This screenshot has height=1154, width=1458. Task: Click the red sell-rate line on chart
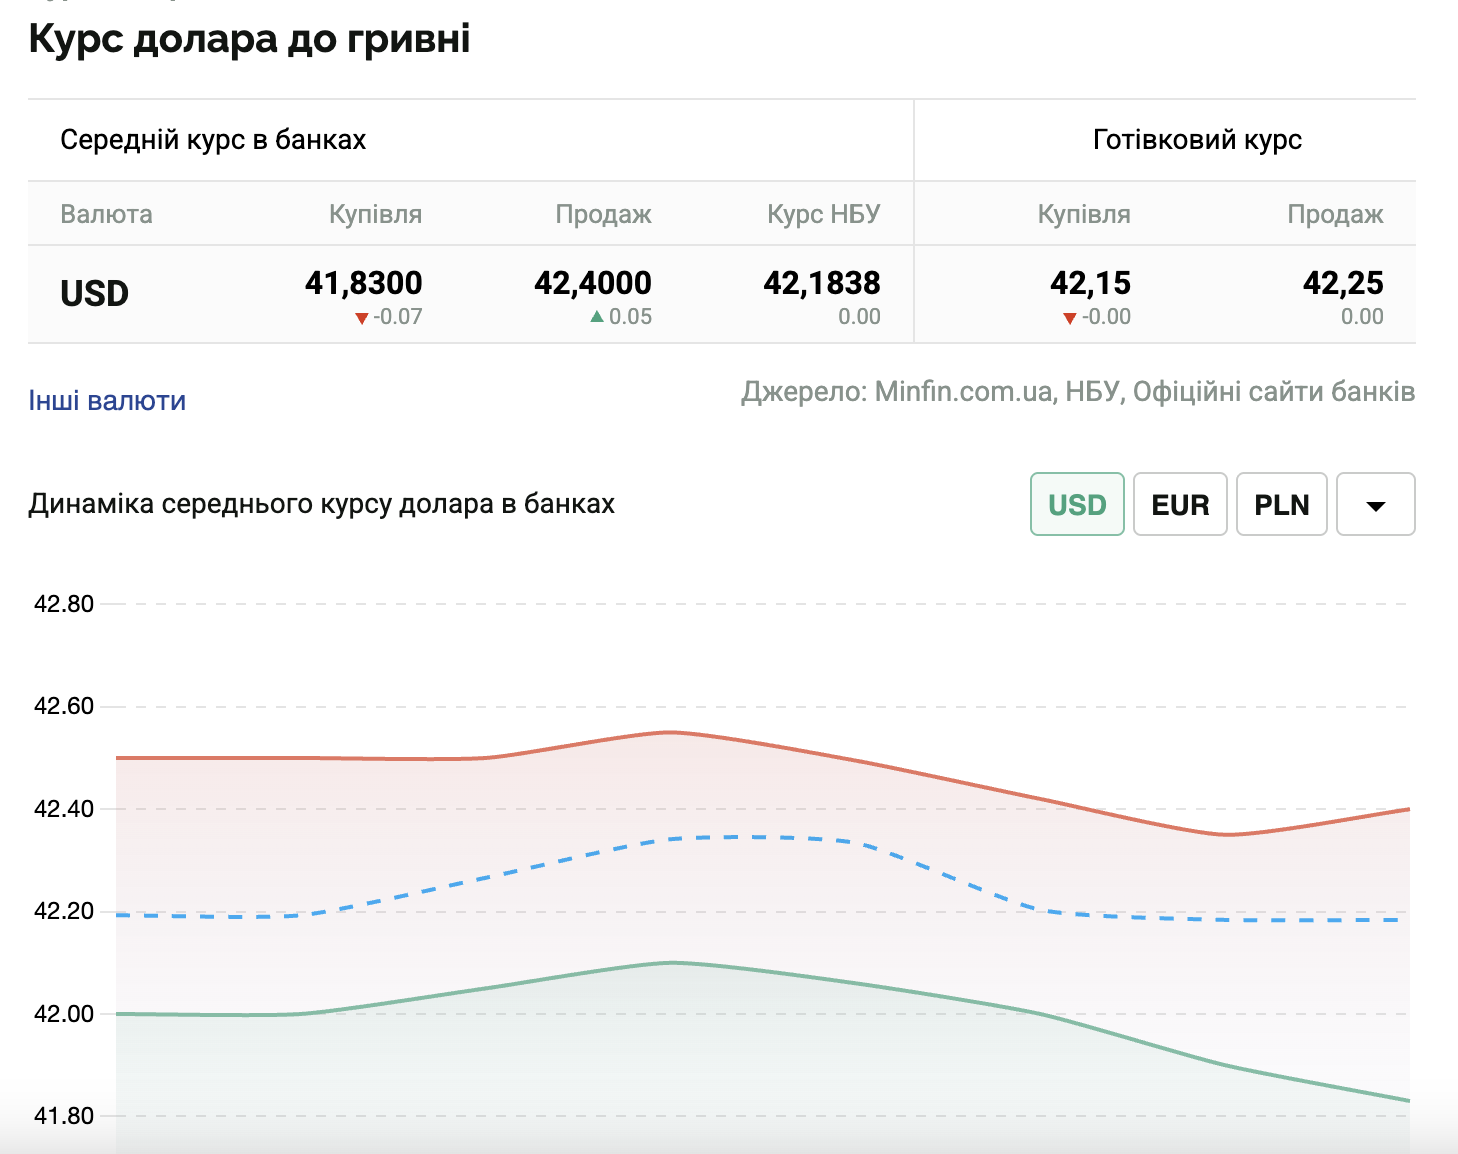(x=672, y=733)
